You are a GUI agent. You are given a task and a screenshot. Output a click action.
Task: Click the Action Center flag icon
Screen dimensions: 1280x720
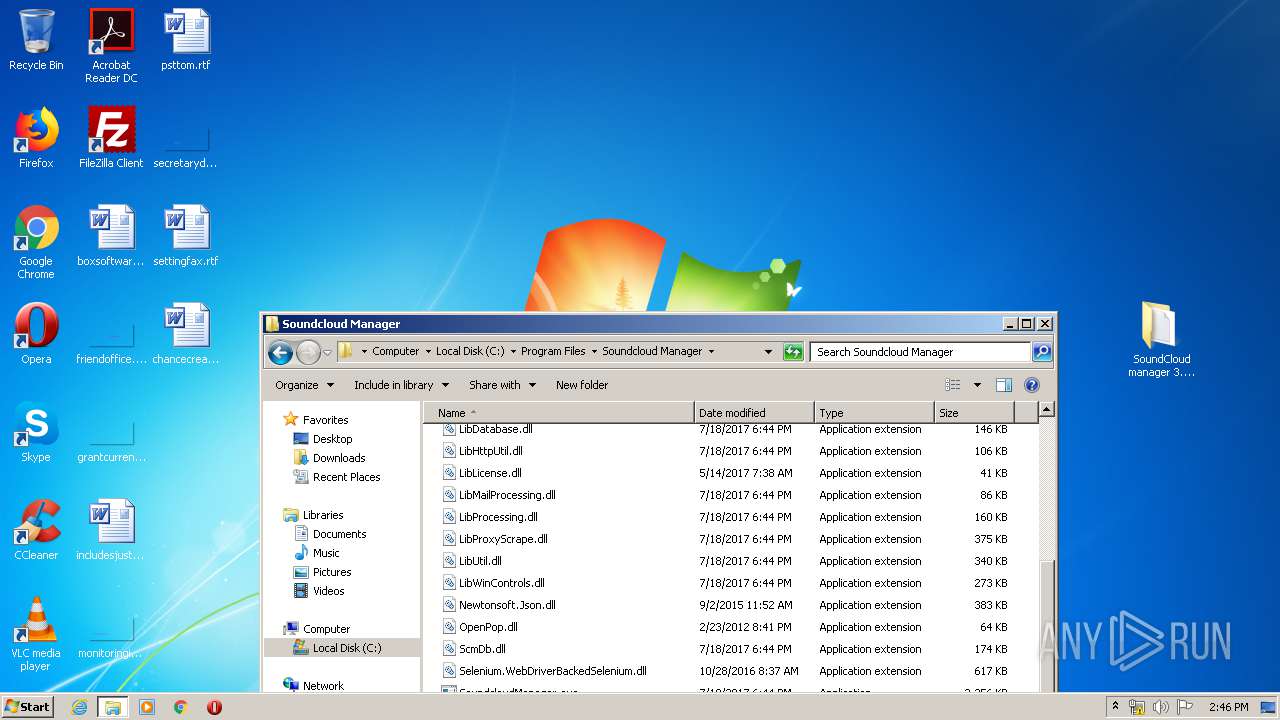pos(1184,707)
